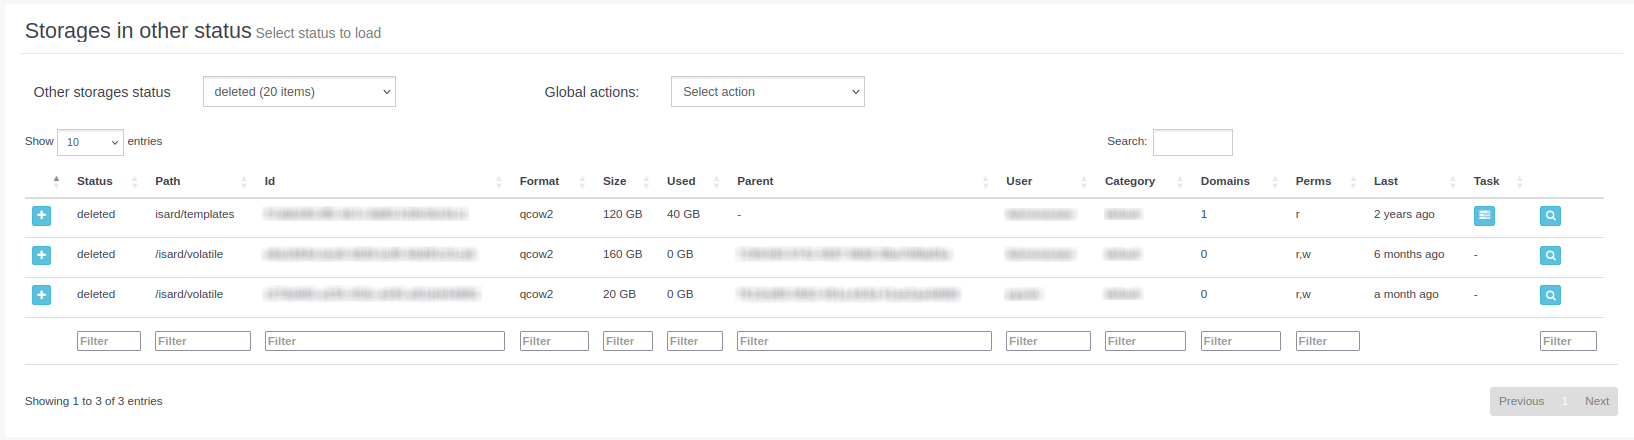Expand the 20 GB storage row
This screenshot has width=1634, height=440.
click(x=41, y=295)
